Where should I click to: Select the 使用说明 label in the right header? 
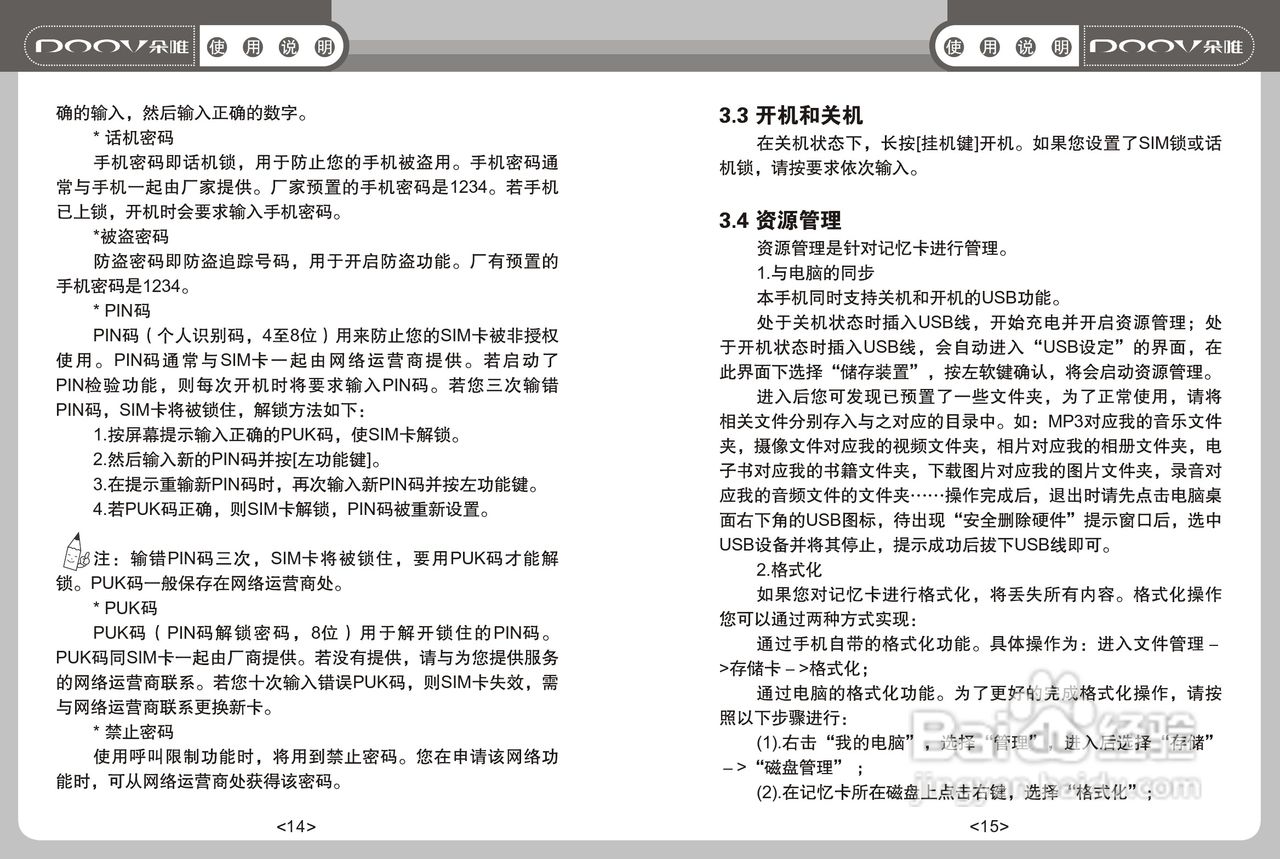click(x=1008, y=47)
